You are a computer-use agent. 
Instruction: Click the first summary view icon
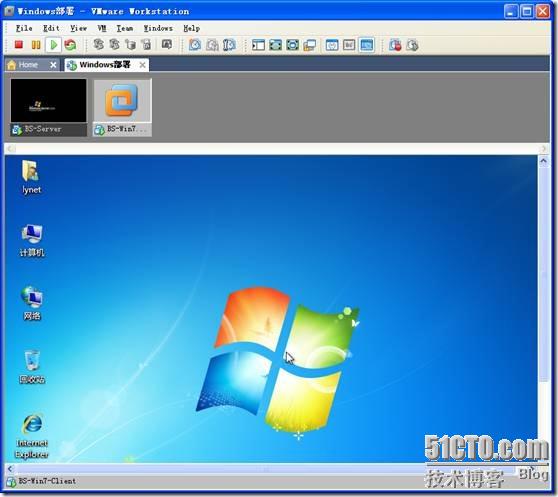(x=332, y=45)
